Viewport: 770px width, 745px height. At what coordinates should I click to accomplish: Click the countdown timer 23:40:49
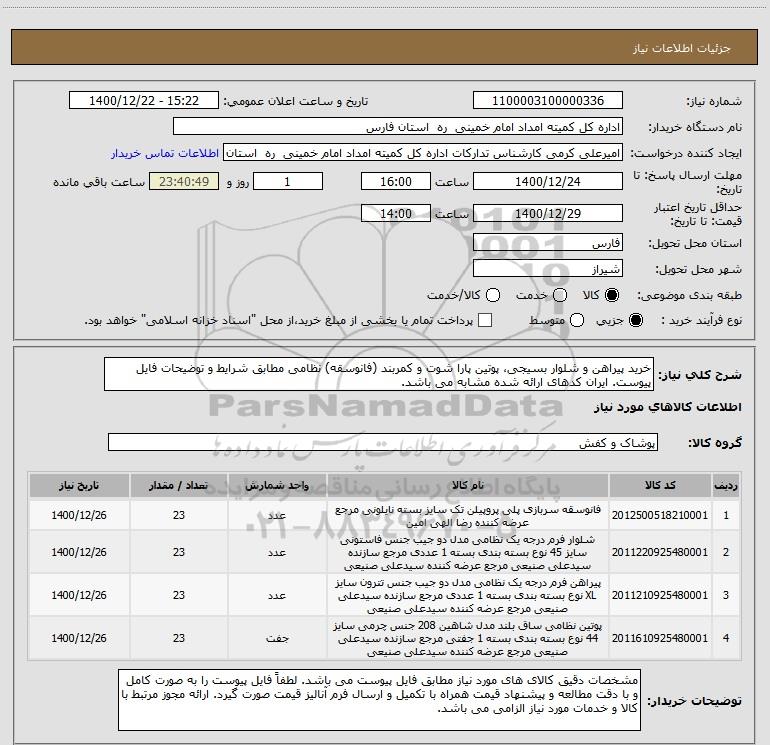click(184, 181)
